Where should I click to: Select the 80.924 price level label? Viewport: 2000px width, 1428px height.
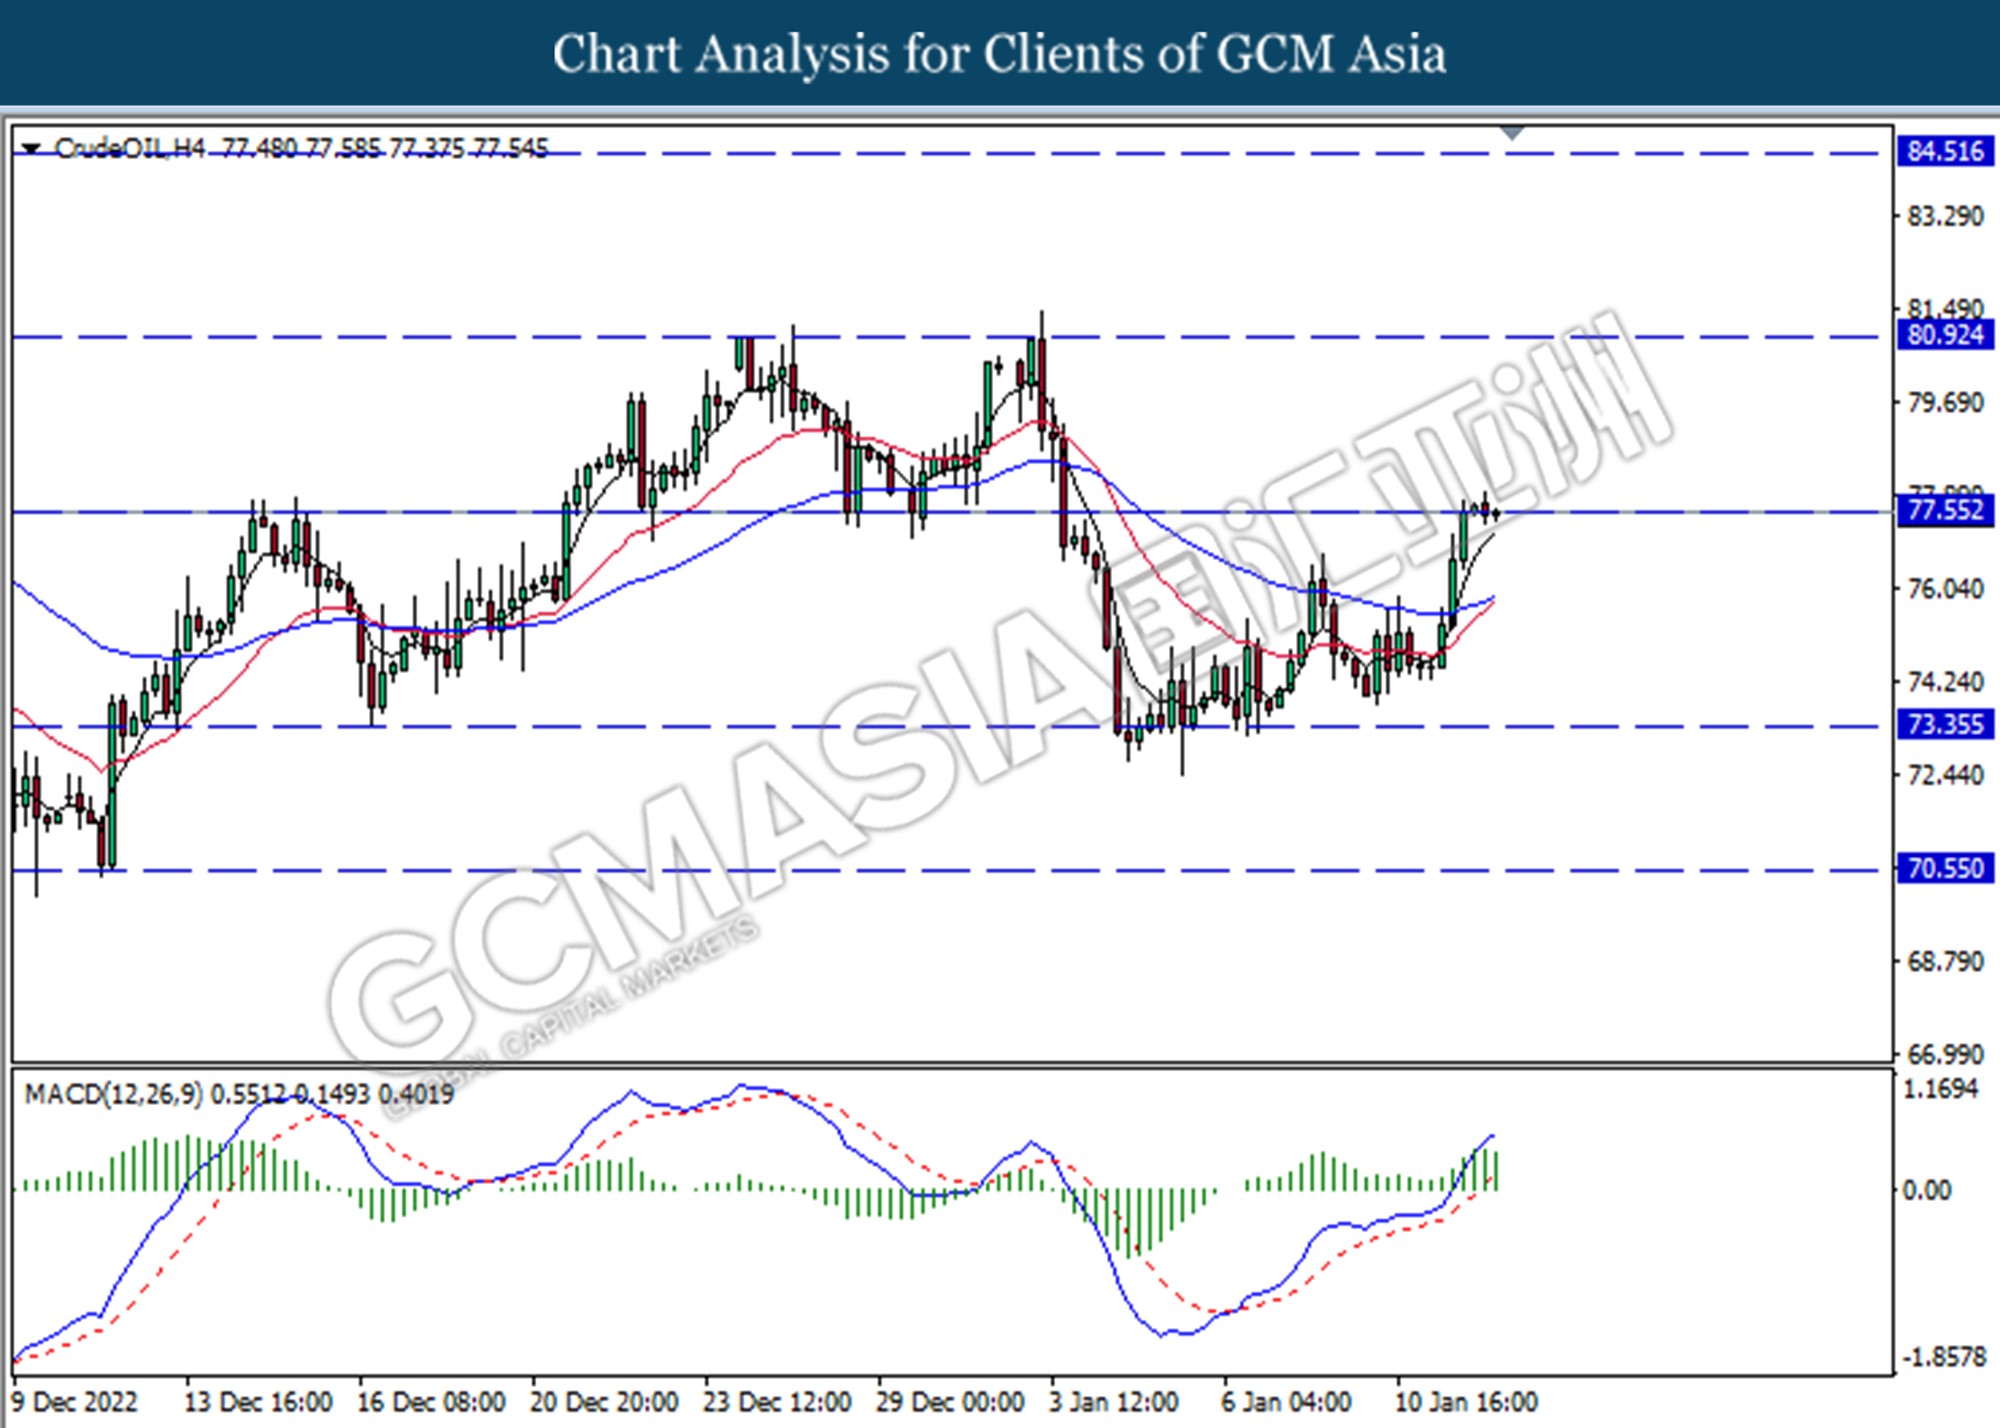pos(1945,335)
